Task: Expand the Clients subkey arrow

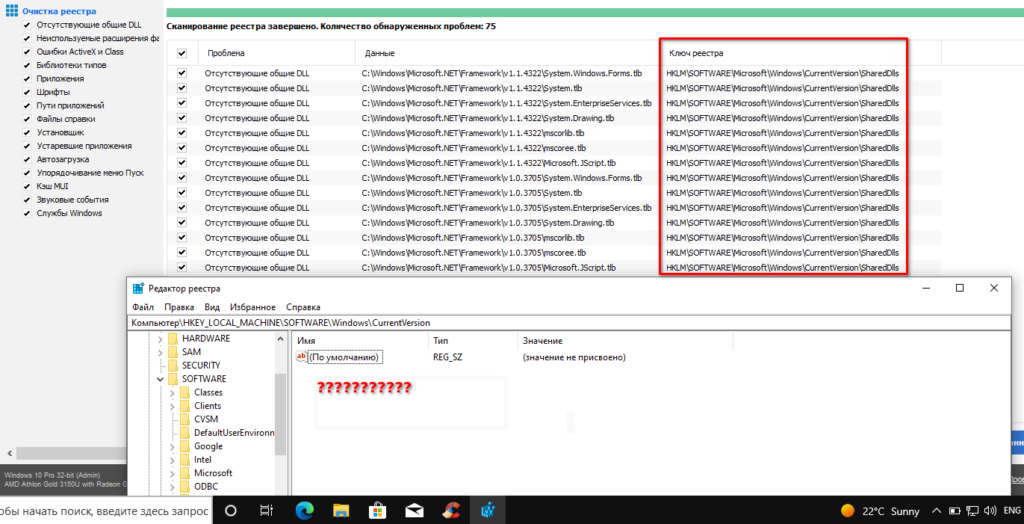Action: (x=172, y=406)
